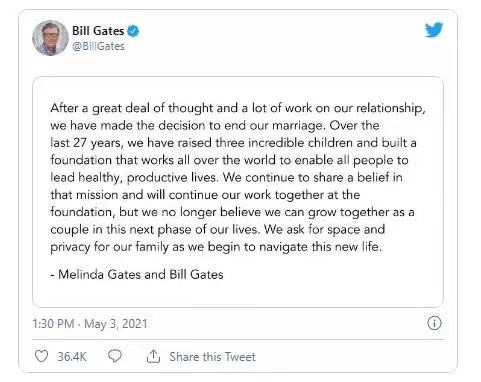The image size is (481, 382).
Task: Click the 'that mission and will continue' line
Action: point(205,195)
